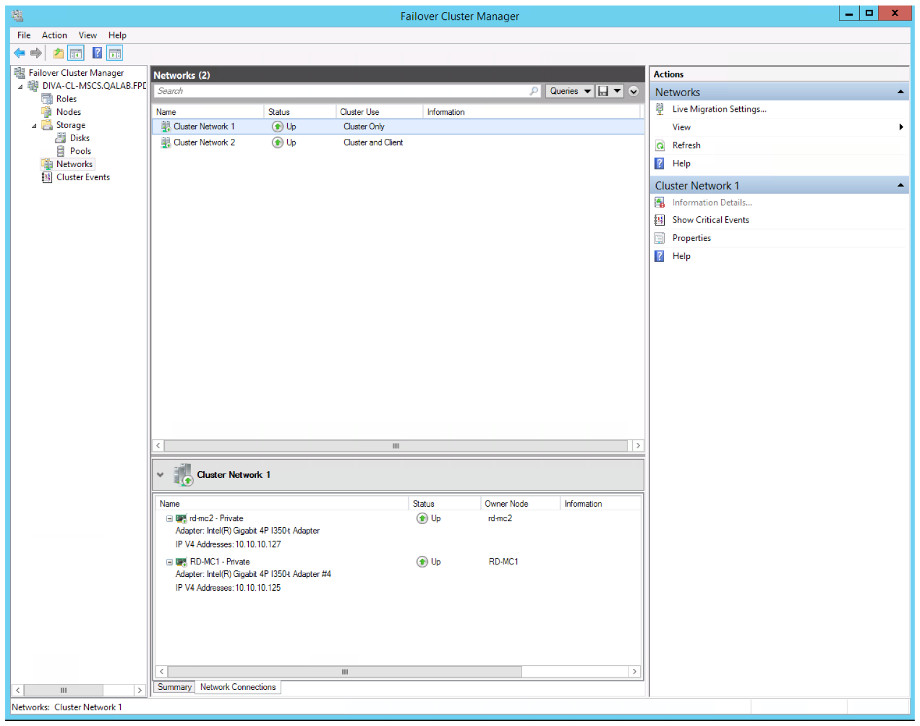Collapse the rd-mc2 - Private entry

pyautogui.click(x=168, y=518)
